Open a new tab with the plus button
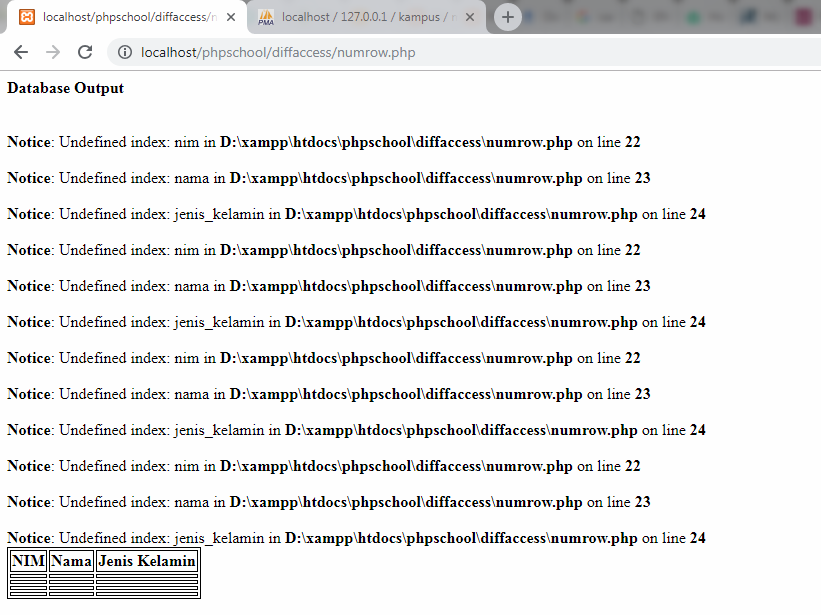 [x=507, y=16]
